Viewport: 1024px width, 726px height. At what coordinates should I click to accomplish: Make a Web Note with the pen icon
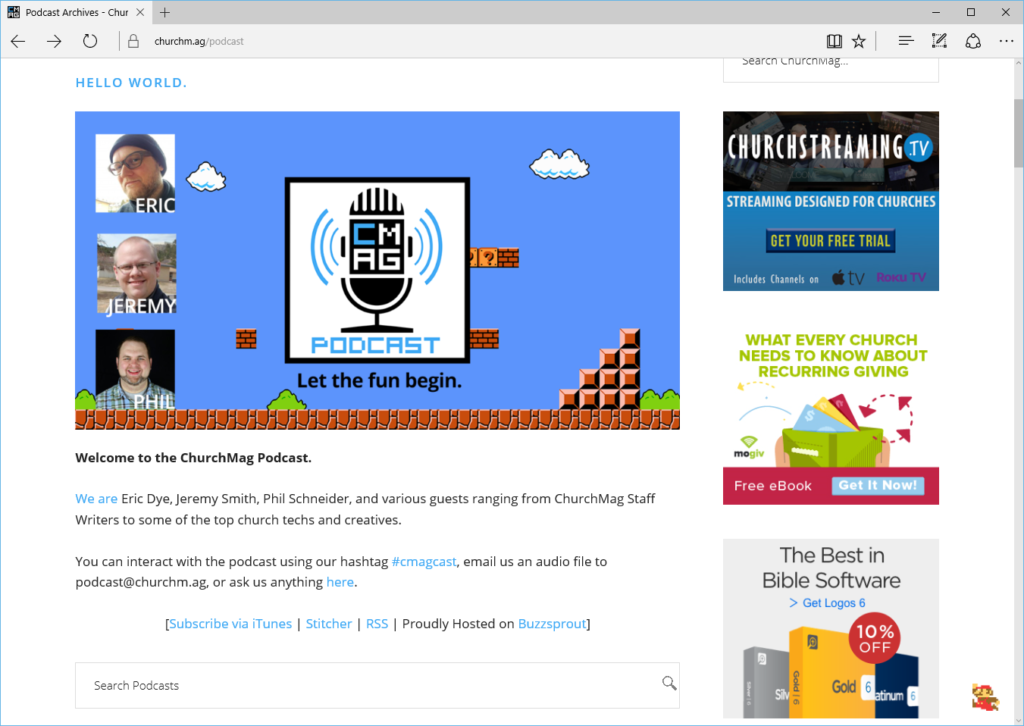[x=938, y=41]
